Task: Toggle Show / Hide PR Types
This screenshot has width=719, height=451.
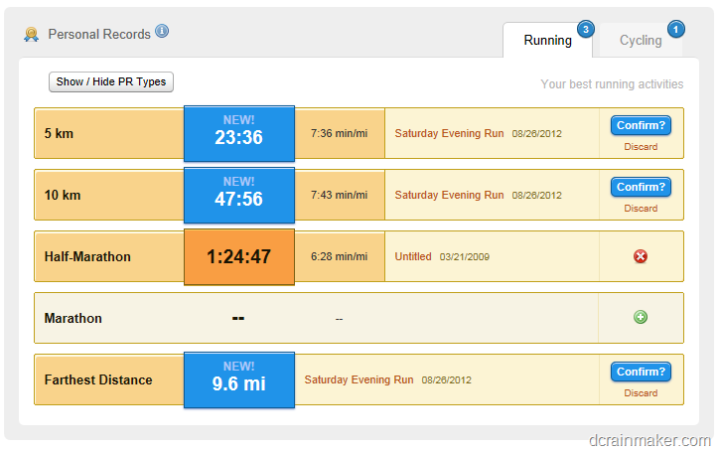Action: pos(111,82)
